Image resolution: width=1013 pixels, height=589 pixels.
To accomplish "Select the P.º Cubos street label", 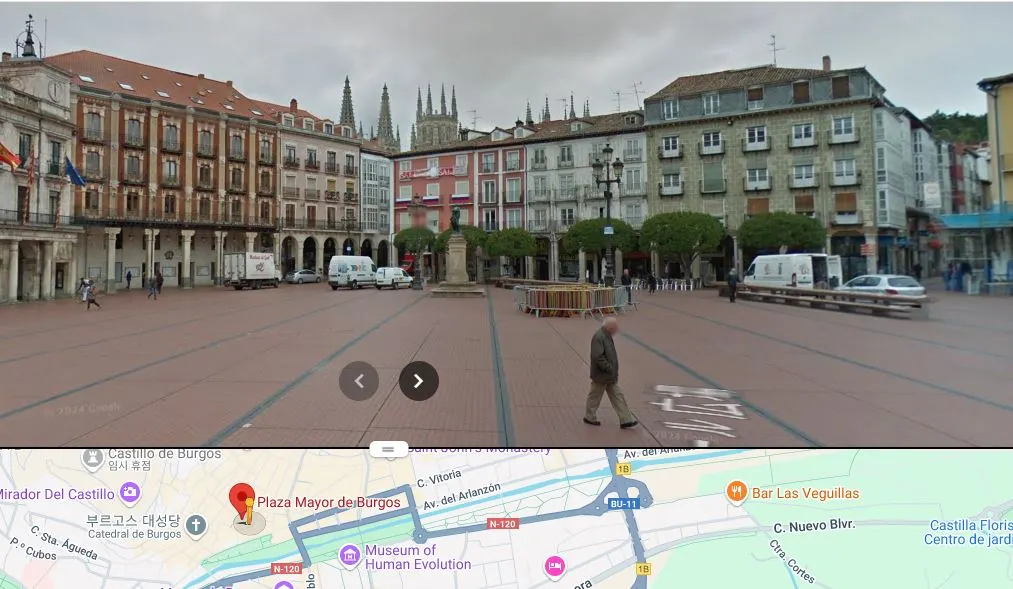I will point(33,550).
